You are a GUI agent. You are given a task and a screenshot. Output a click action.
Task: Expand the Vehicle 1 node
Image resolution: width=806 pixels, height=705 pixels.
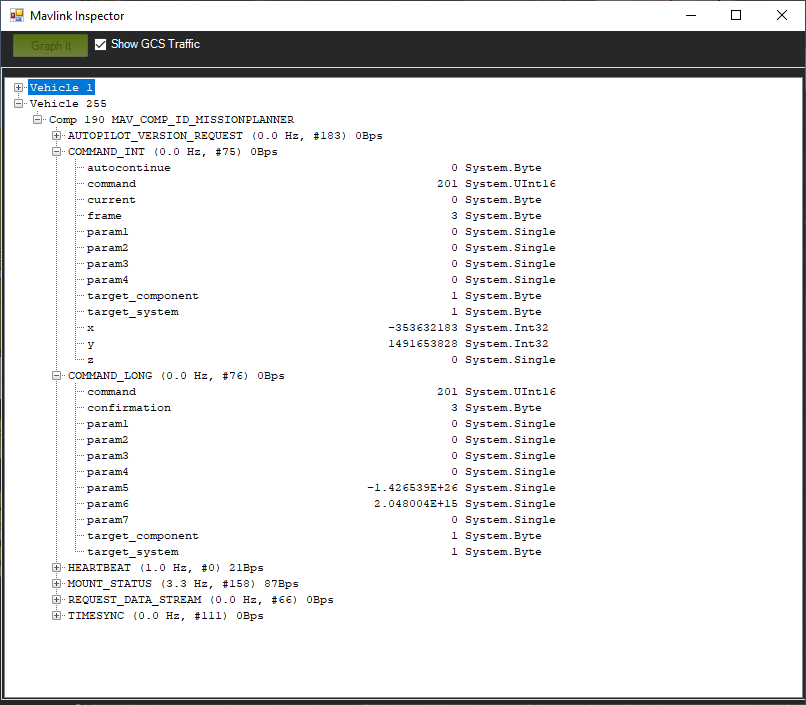19,87
